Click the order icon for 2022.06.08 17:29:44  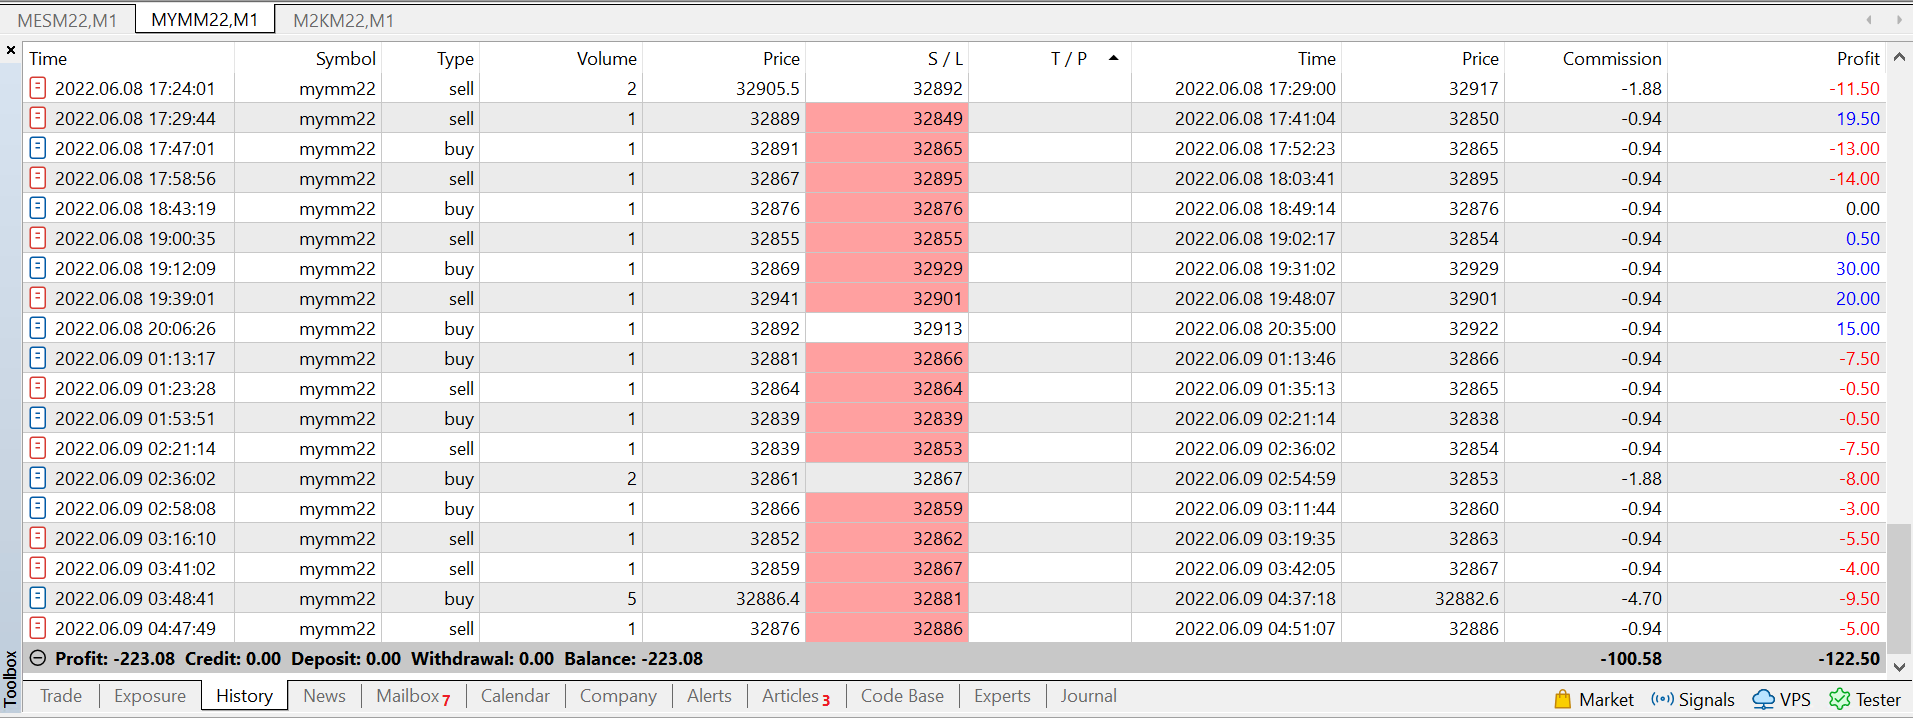[x=38, y=118]
